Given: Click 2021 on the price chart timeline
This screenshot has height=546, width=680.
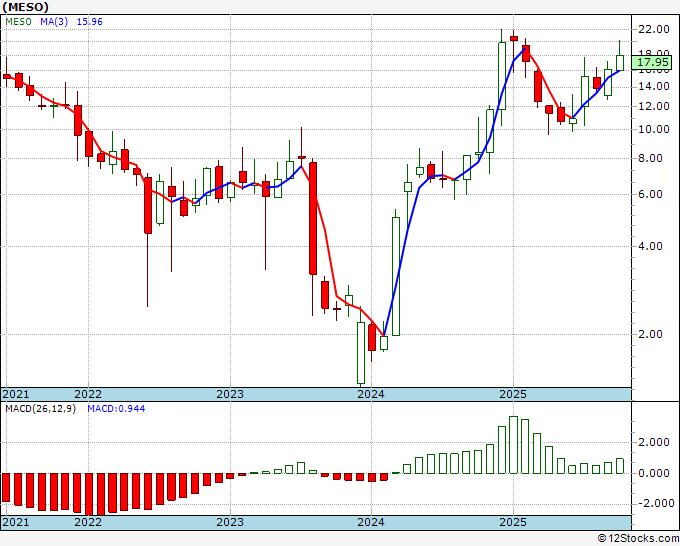Looking at the screenshot, I should (x=16, y=394).
